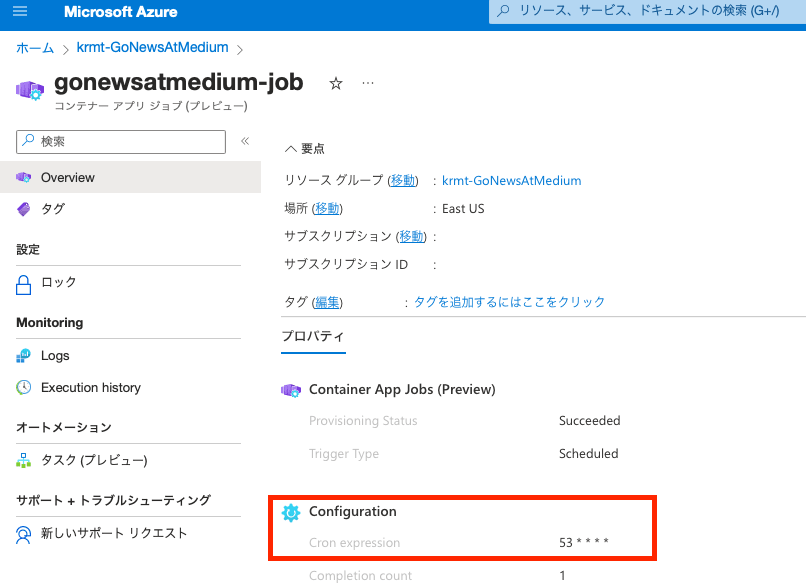Click the Logs icon in sidebar
This screenshot has height=585, width=806.
pos(24,356)
